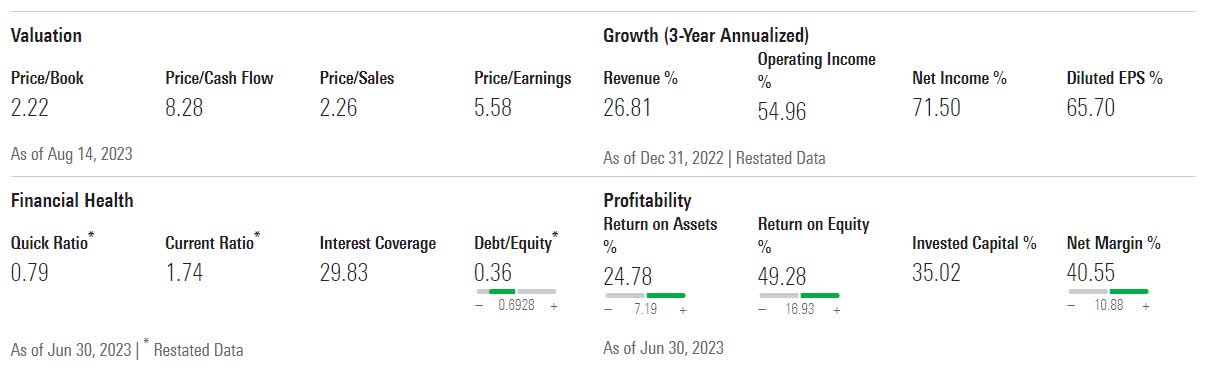Screen dimensions: 1206x377
Task: Click the Return on Assets comparison bar
Action: coord(645,295)
